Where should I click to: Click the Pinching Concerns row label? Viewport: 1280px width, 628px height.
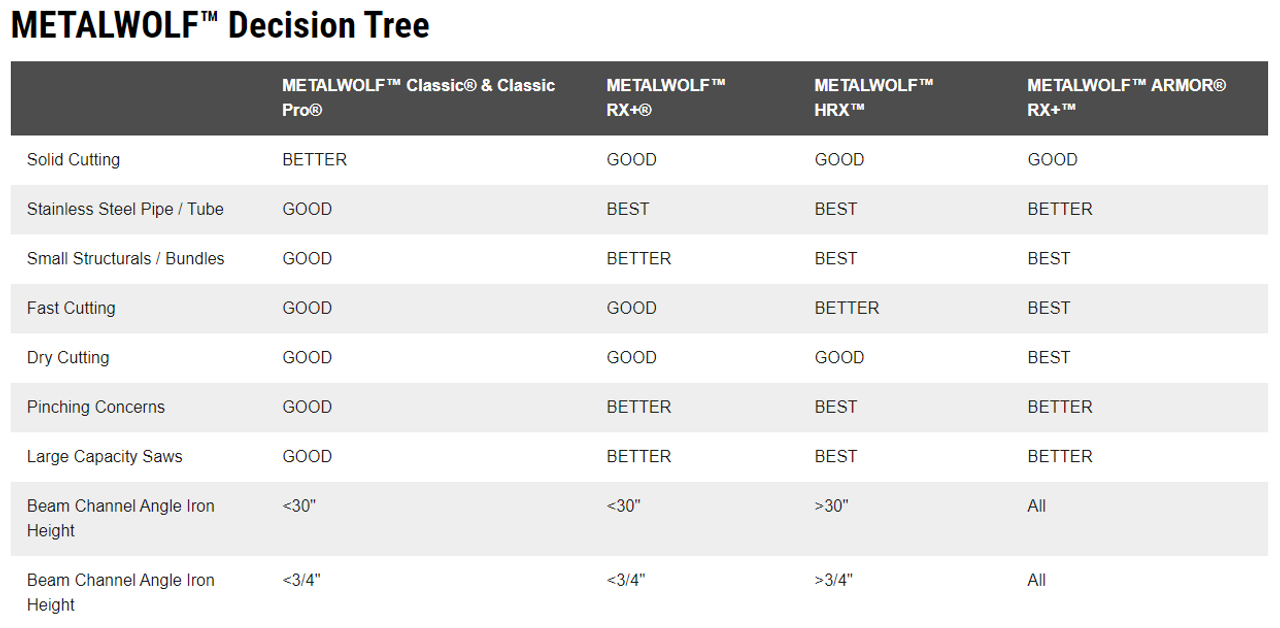95,407
